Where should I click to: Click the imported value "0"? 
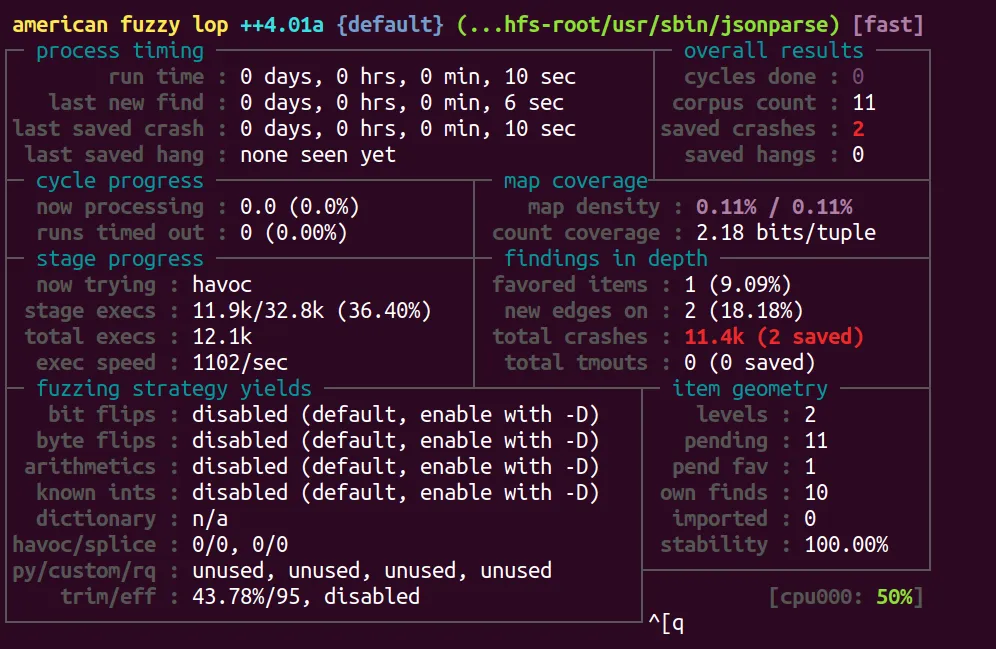point(810,519)
